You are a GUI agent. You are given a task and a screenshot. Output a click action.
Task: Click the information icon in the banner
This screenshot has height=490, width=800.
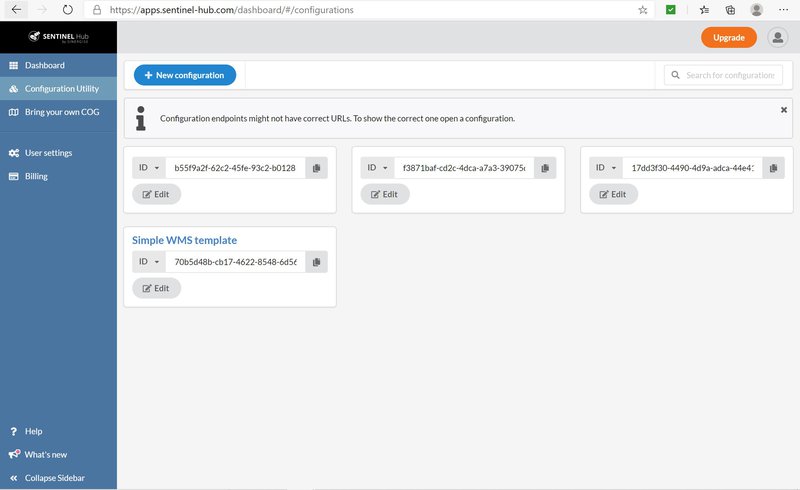coord(141,118)
